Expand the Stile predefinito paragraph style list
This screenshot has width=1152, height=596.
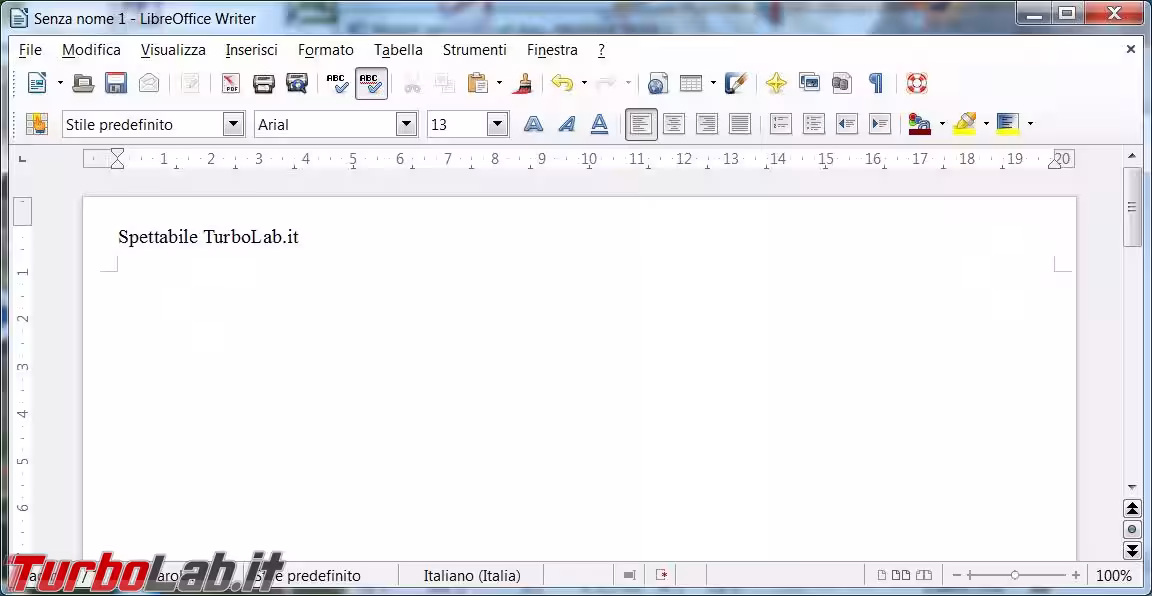point(233,124)
